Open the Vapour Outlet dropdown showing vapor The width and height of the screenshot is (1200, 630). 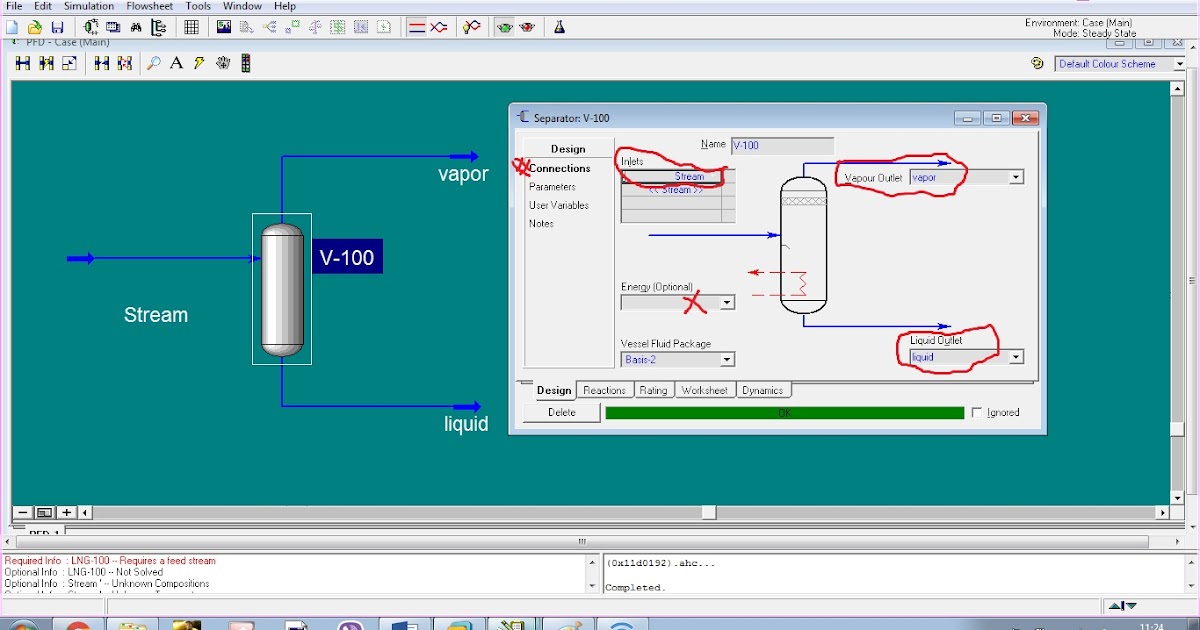coord(1016,176)
